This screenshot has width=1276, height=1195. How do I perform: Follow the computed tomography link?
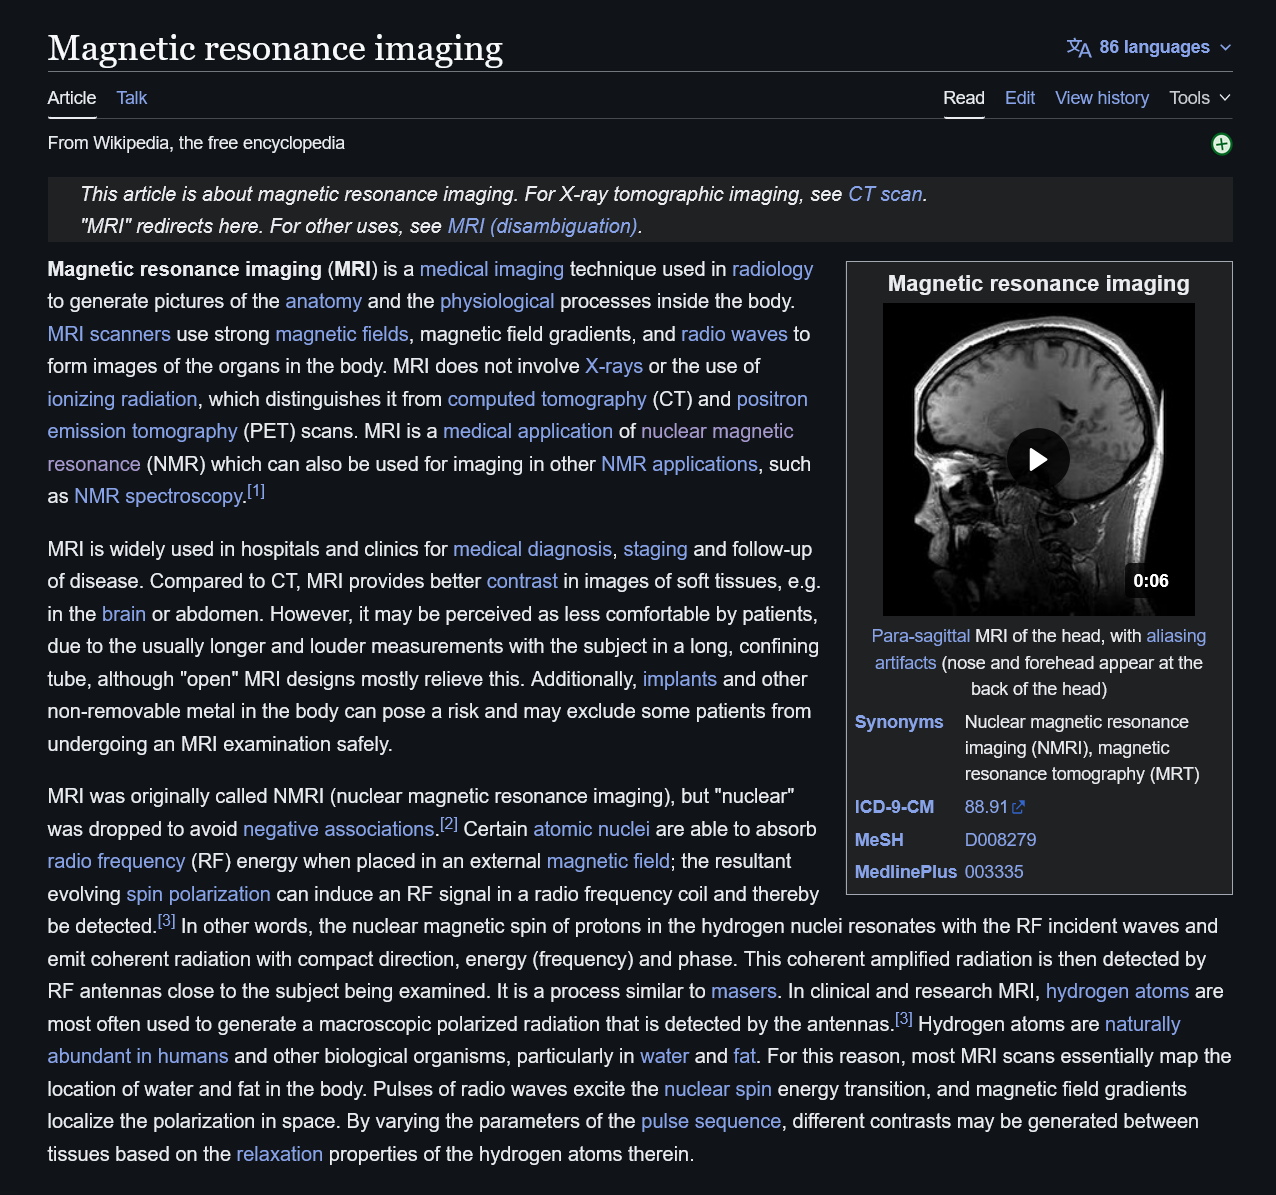pyautogui.click(x=547, y=399)
